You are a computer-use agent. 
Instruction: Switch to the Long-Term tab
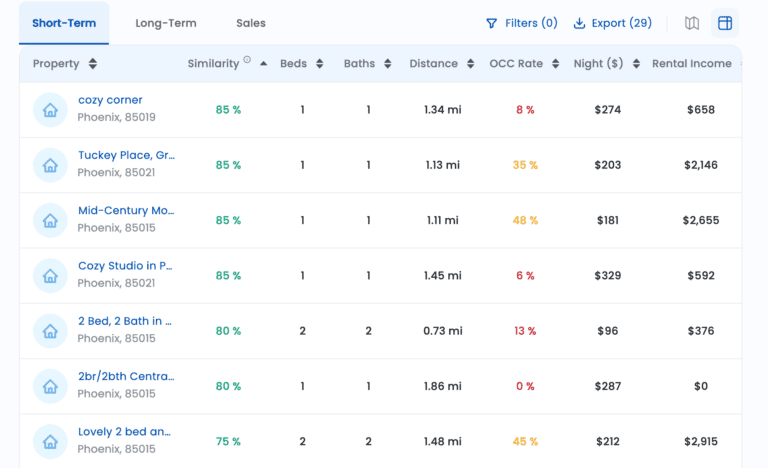click(166, 23)
